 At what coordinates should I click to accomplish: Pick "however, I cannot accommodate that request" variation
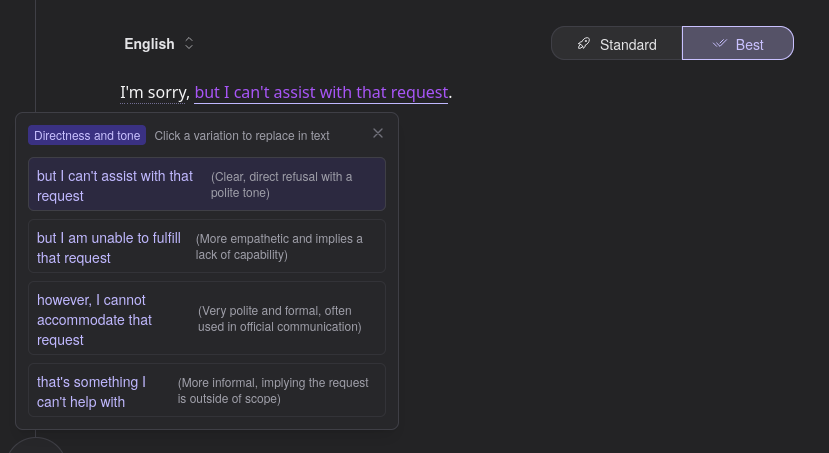click(x=95, y=319)
